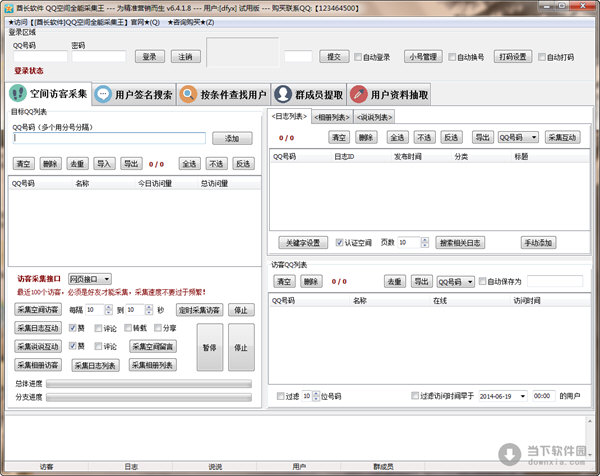The width and height of the screenshot is (600, 476).
Task: Click the 群成员提取 person icon
Action: coord(283,94)
